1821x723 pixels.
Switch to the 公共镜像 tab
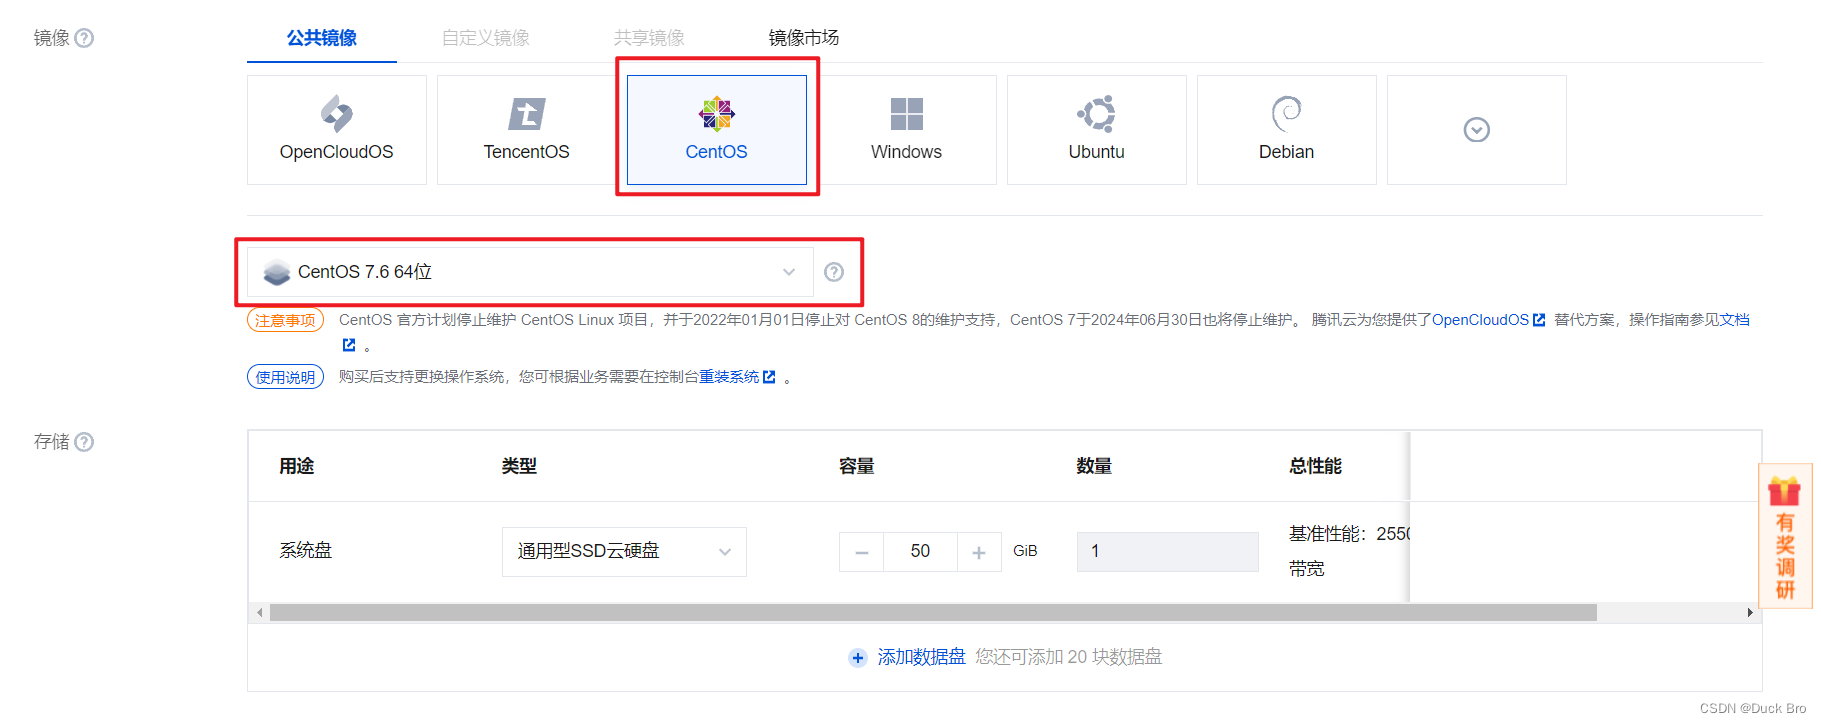pyautogui.click(x=322, y=38)
